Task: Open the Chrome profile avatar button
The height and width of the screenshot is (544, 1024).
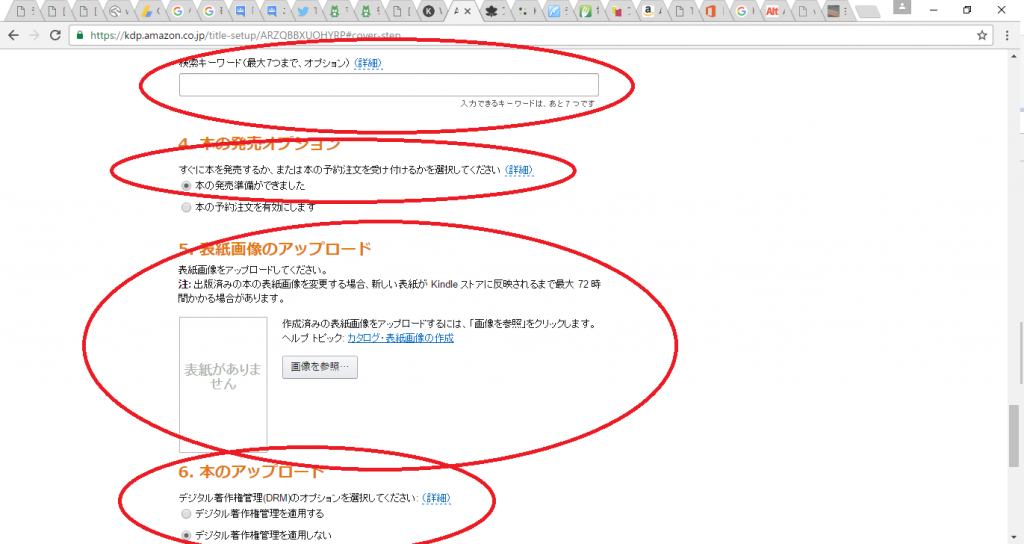Action: click(902, 7)
